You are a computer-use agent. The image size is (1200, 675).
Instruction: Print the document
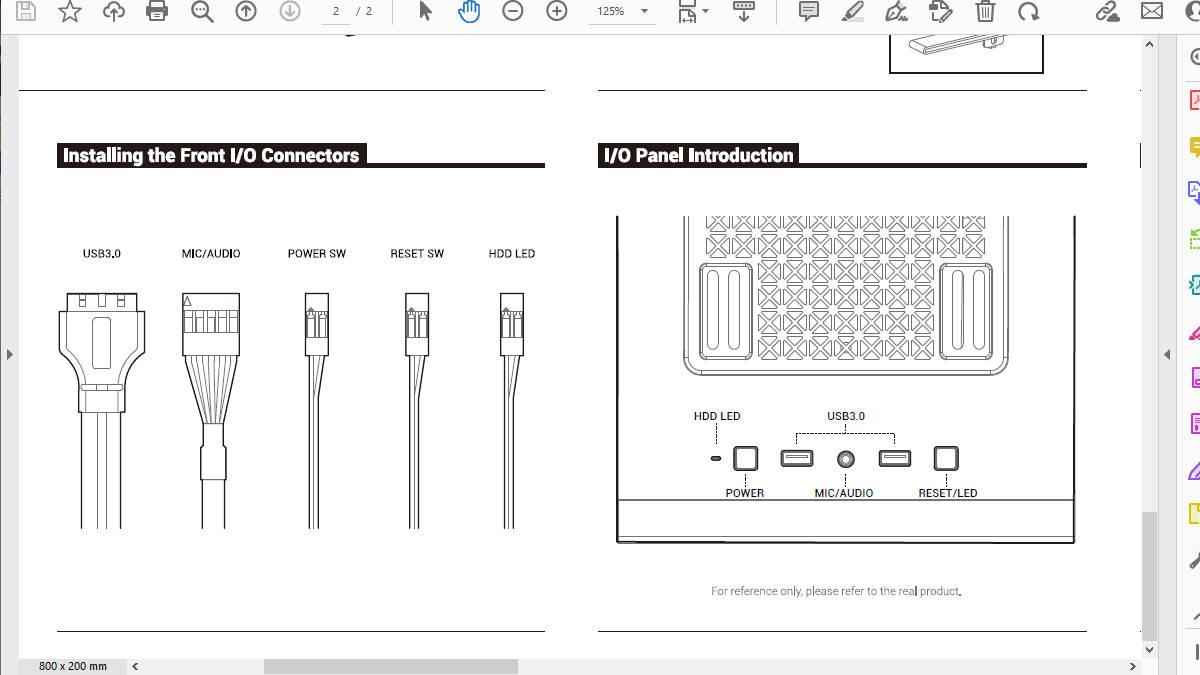click(x=157, y=12)
